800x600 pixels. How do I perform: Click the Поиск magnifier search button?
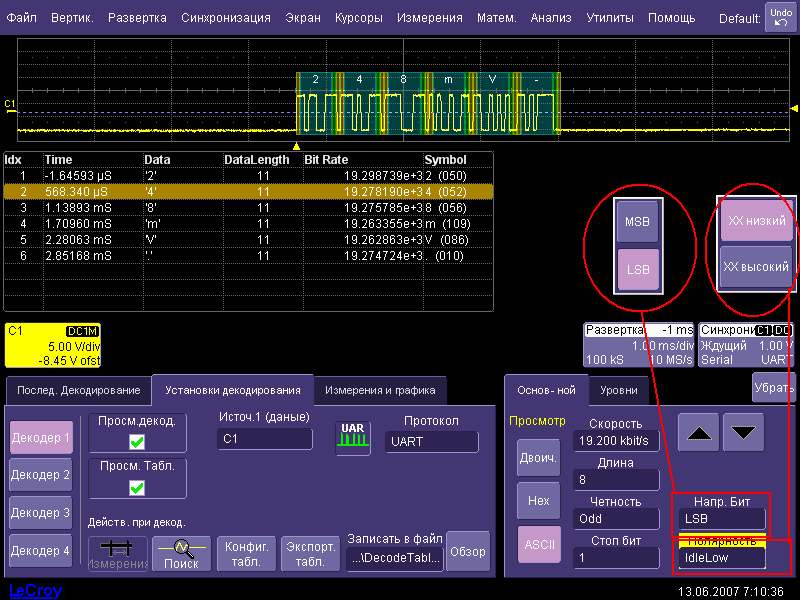pyautogui.click(x=181, y=552)
